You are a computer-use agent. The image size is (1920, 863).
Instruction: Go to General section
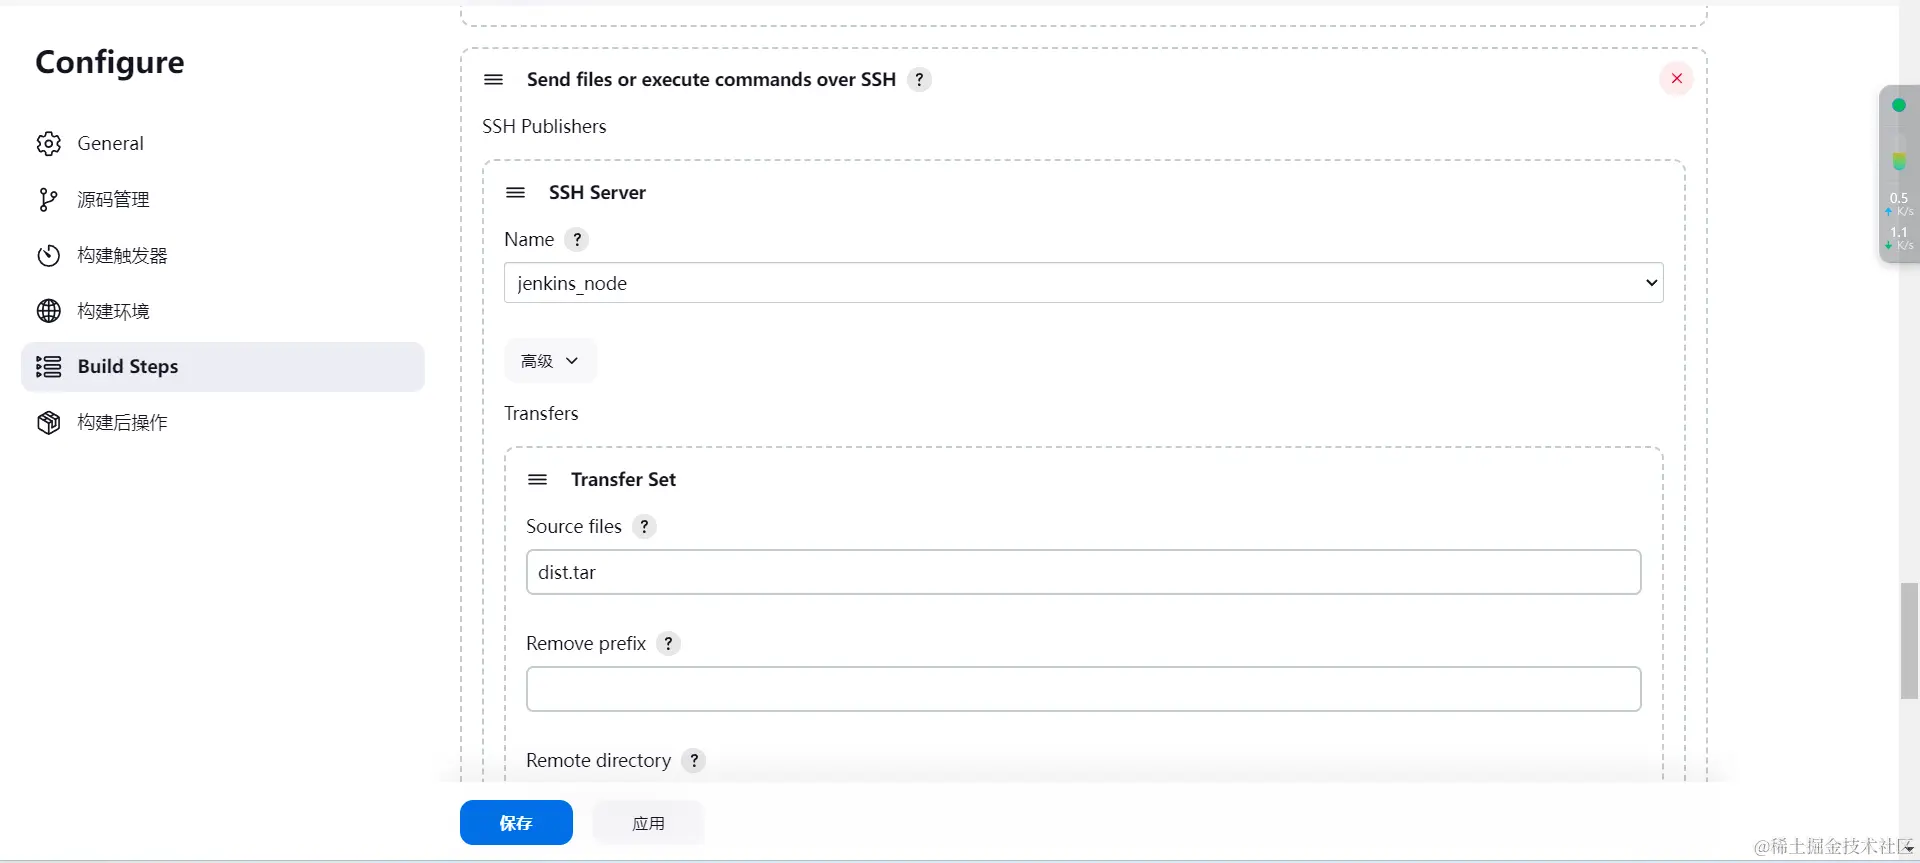(222, 144)
